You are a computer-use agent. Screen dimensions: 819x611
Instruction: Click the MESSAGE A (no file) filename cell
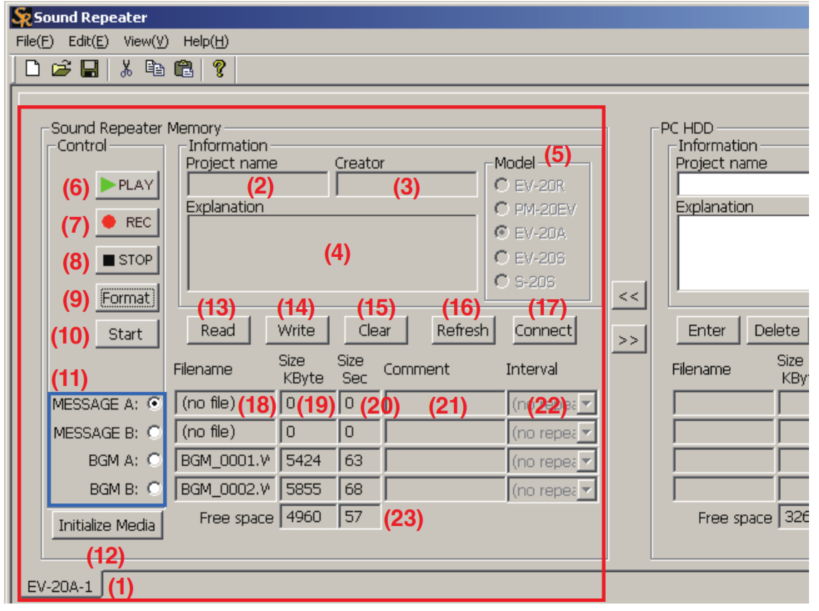pos(225,404)
